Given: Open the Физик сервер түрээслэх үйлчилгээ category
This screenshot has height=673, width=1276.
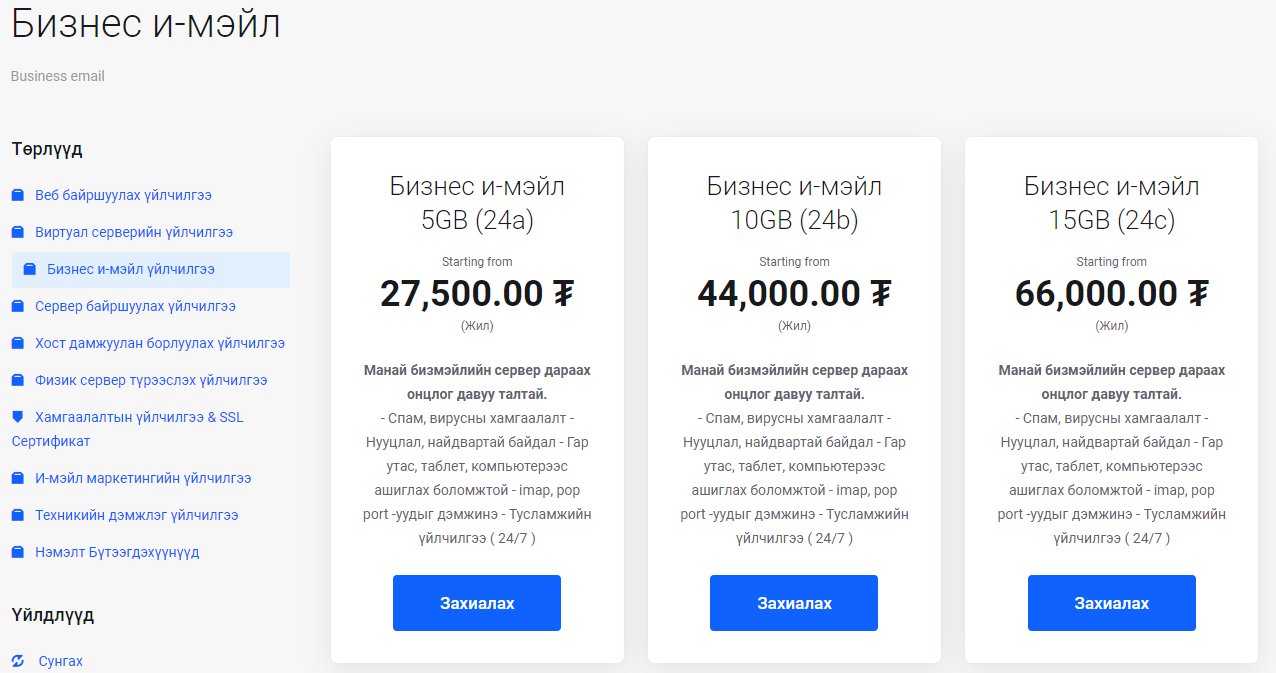Looking at the screenshot, I should [151, 380].
